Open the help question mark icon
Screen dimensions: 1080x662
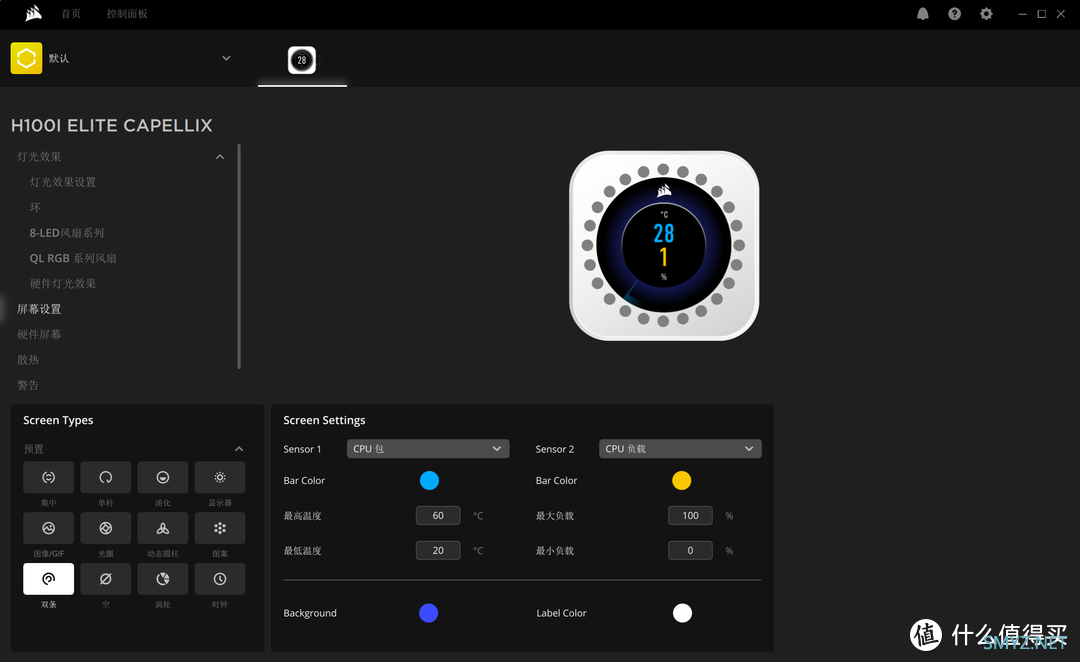click(955, 14)
